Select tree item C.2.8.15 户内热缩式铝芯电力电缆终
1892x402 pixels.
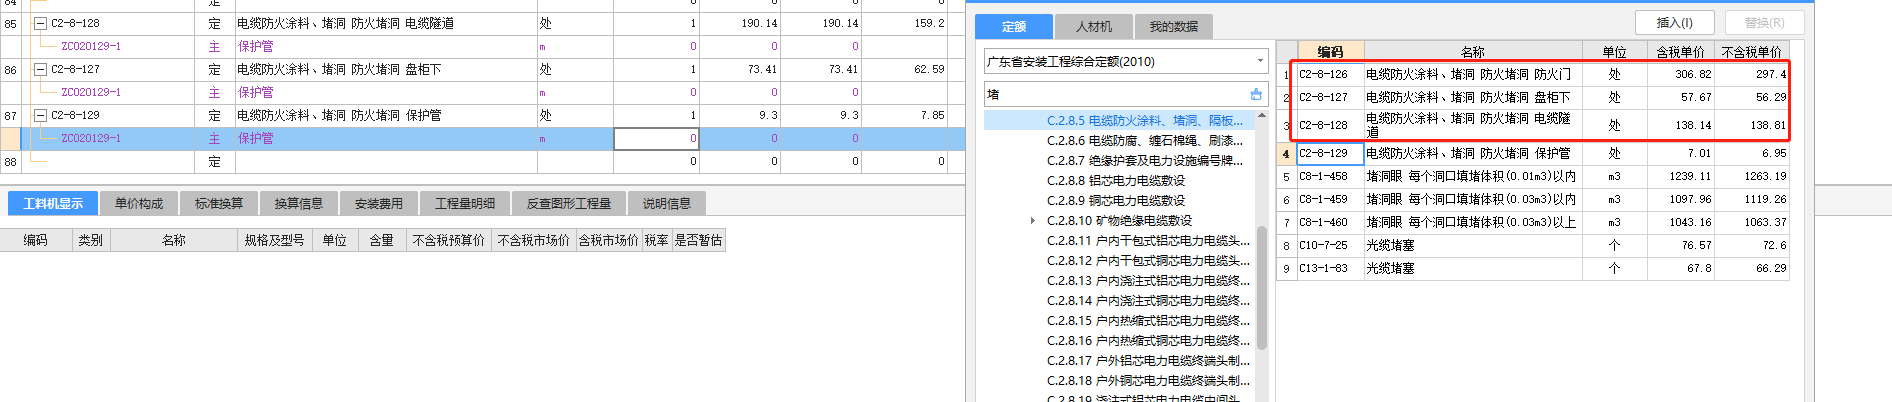pos(1148,320)
